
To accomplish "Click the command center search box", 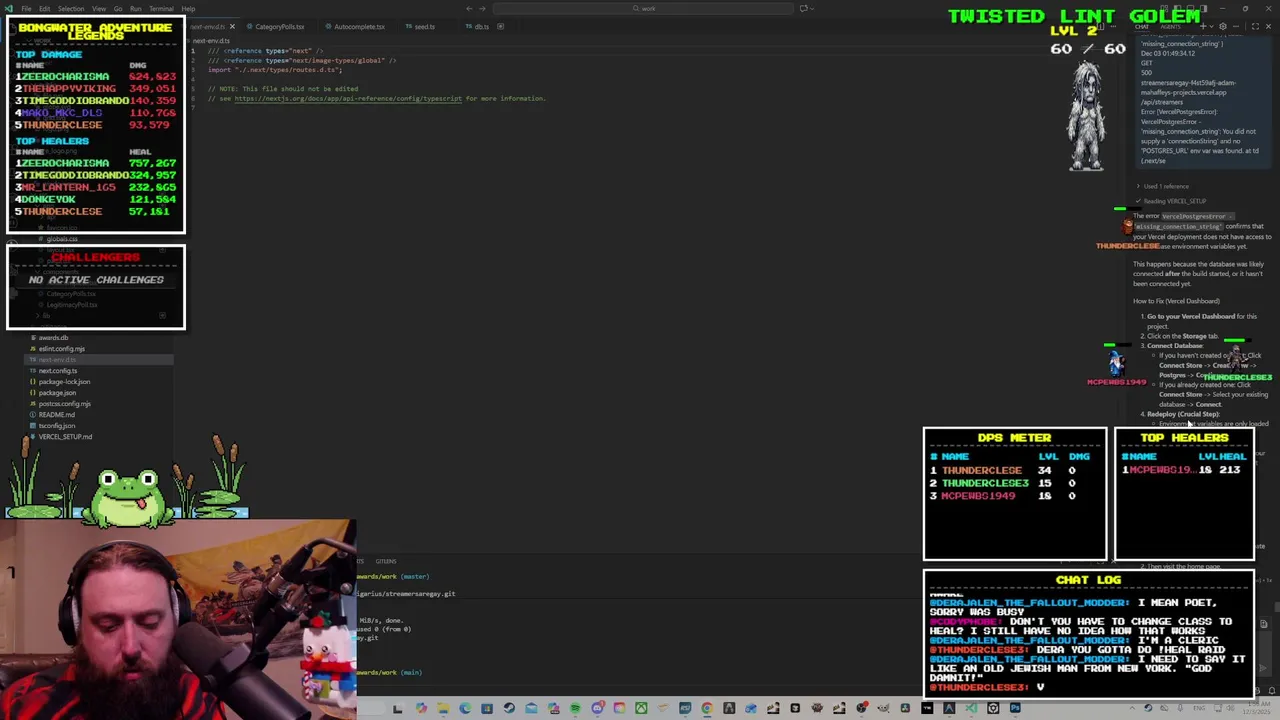I will coord(645,9).
